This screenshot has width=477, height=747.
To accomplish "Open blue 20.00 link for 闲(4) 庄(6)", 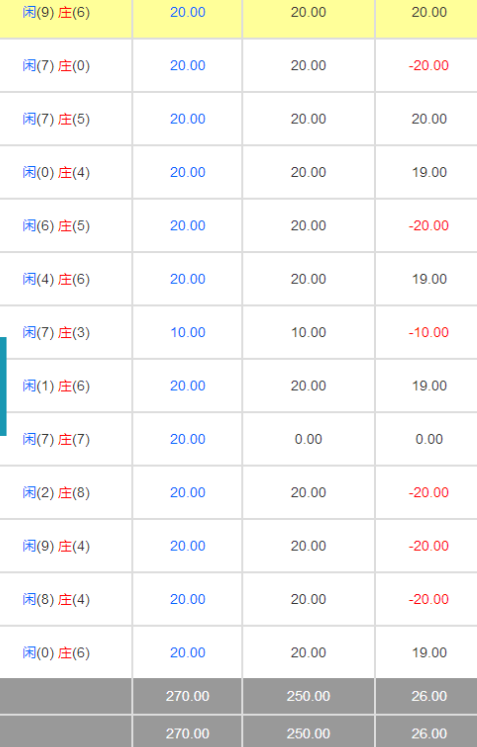I will 188,279.
